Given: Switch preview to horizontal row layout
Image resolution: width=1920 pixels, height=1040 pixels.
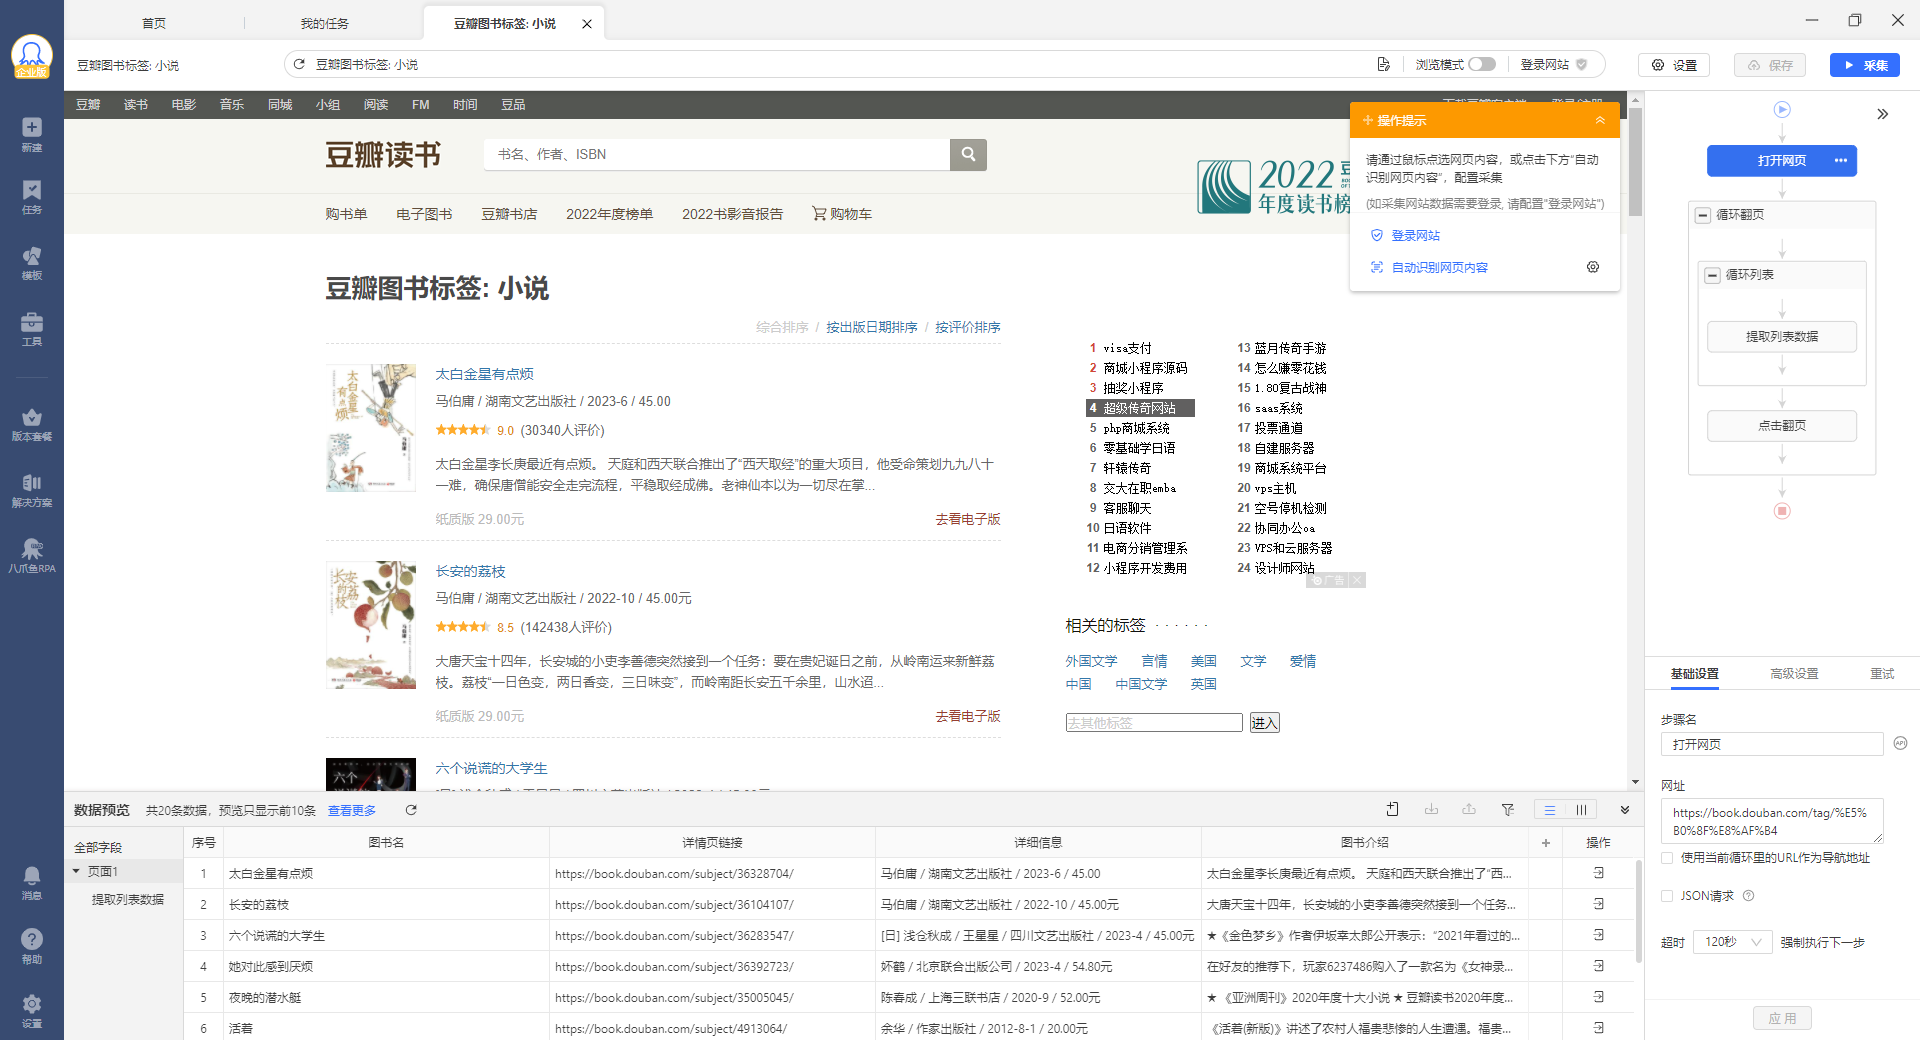Looking at the screenshot, I should 1550,810.
